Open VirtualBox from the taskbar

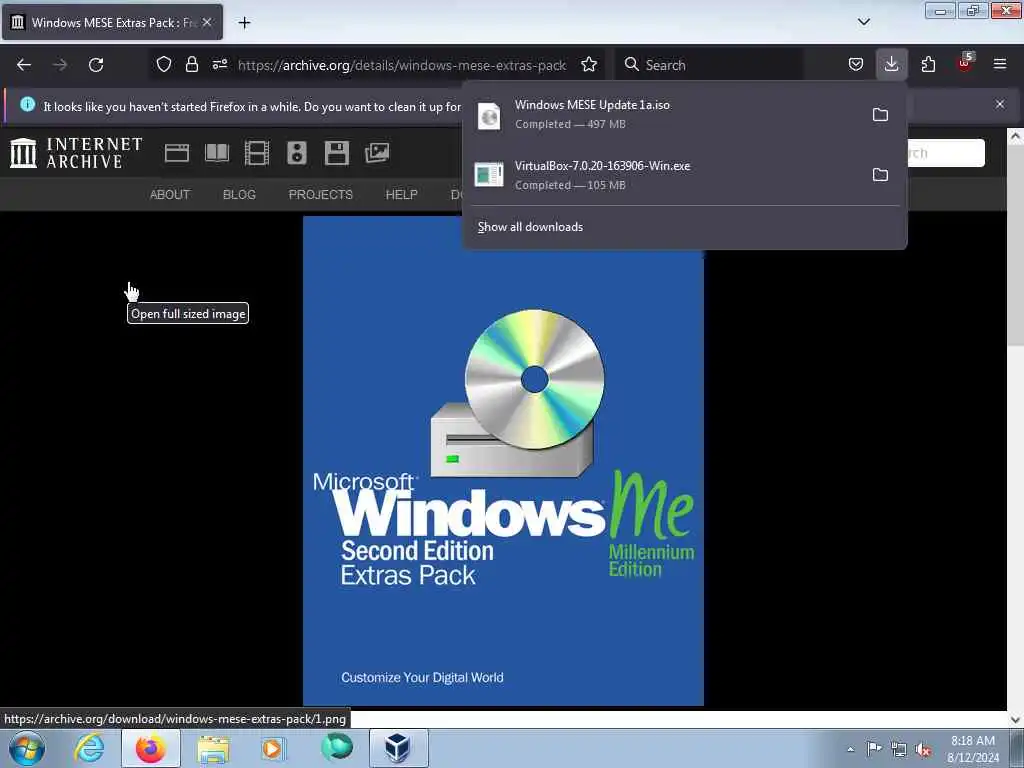[398, 748]
